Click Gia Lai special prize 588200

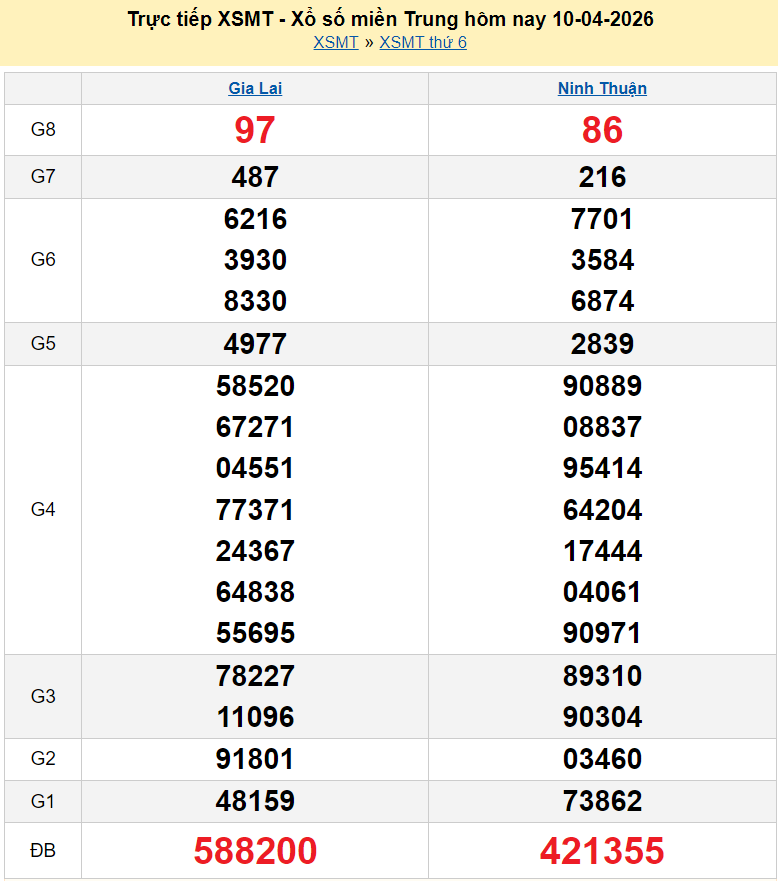[x=255, y=851]
